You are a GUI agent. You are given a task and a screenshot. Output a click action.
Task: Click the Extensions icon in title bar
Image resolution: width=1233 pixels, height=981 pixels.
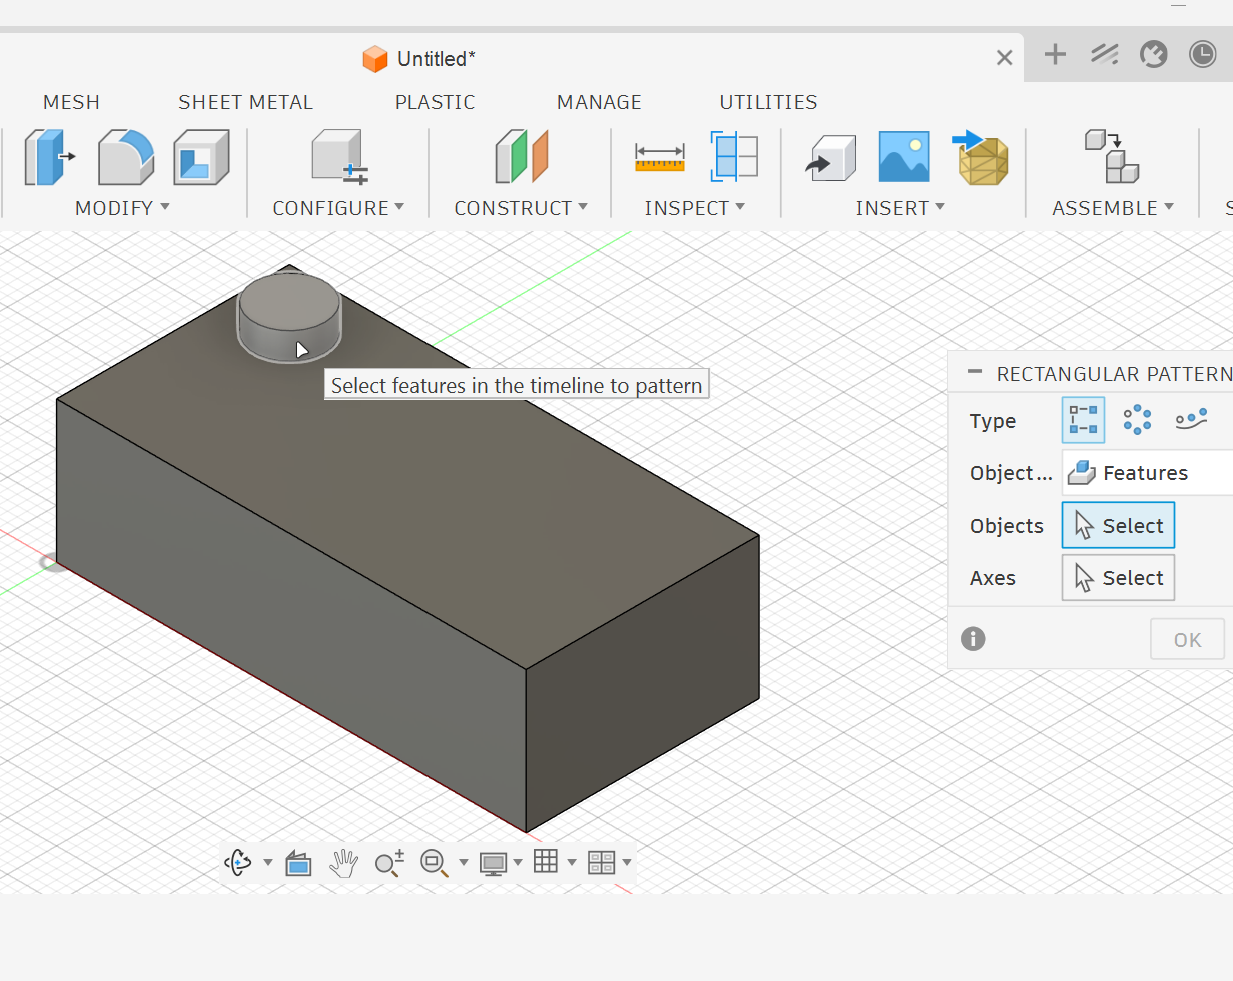click(1104, 54)
